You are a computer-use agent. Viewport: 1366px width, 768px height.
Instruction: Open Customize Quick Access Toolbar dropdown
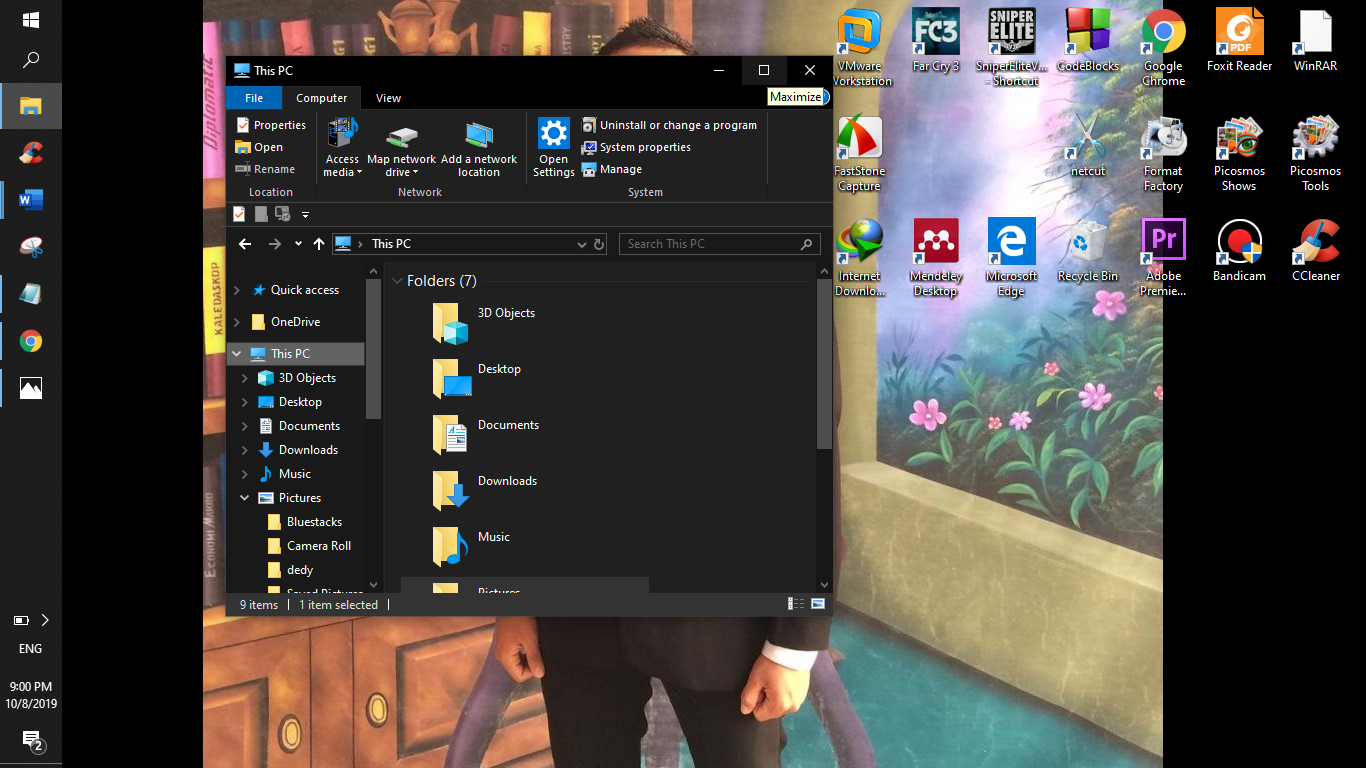[305, 214]
